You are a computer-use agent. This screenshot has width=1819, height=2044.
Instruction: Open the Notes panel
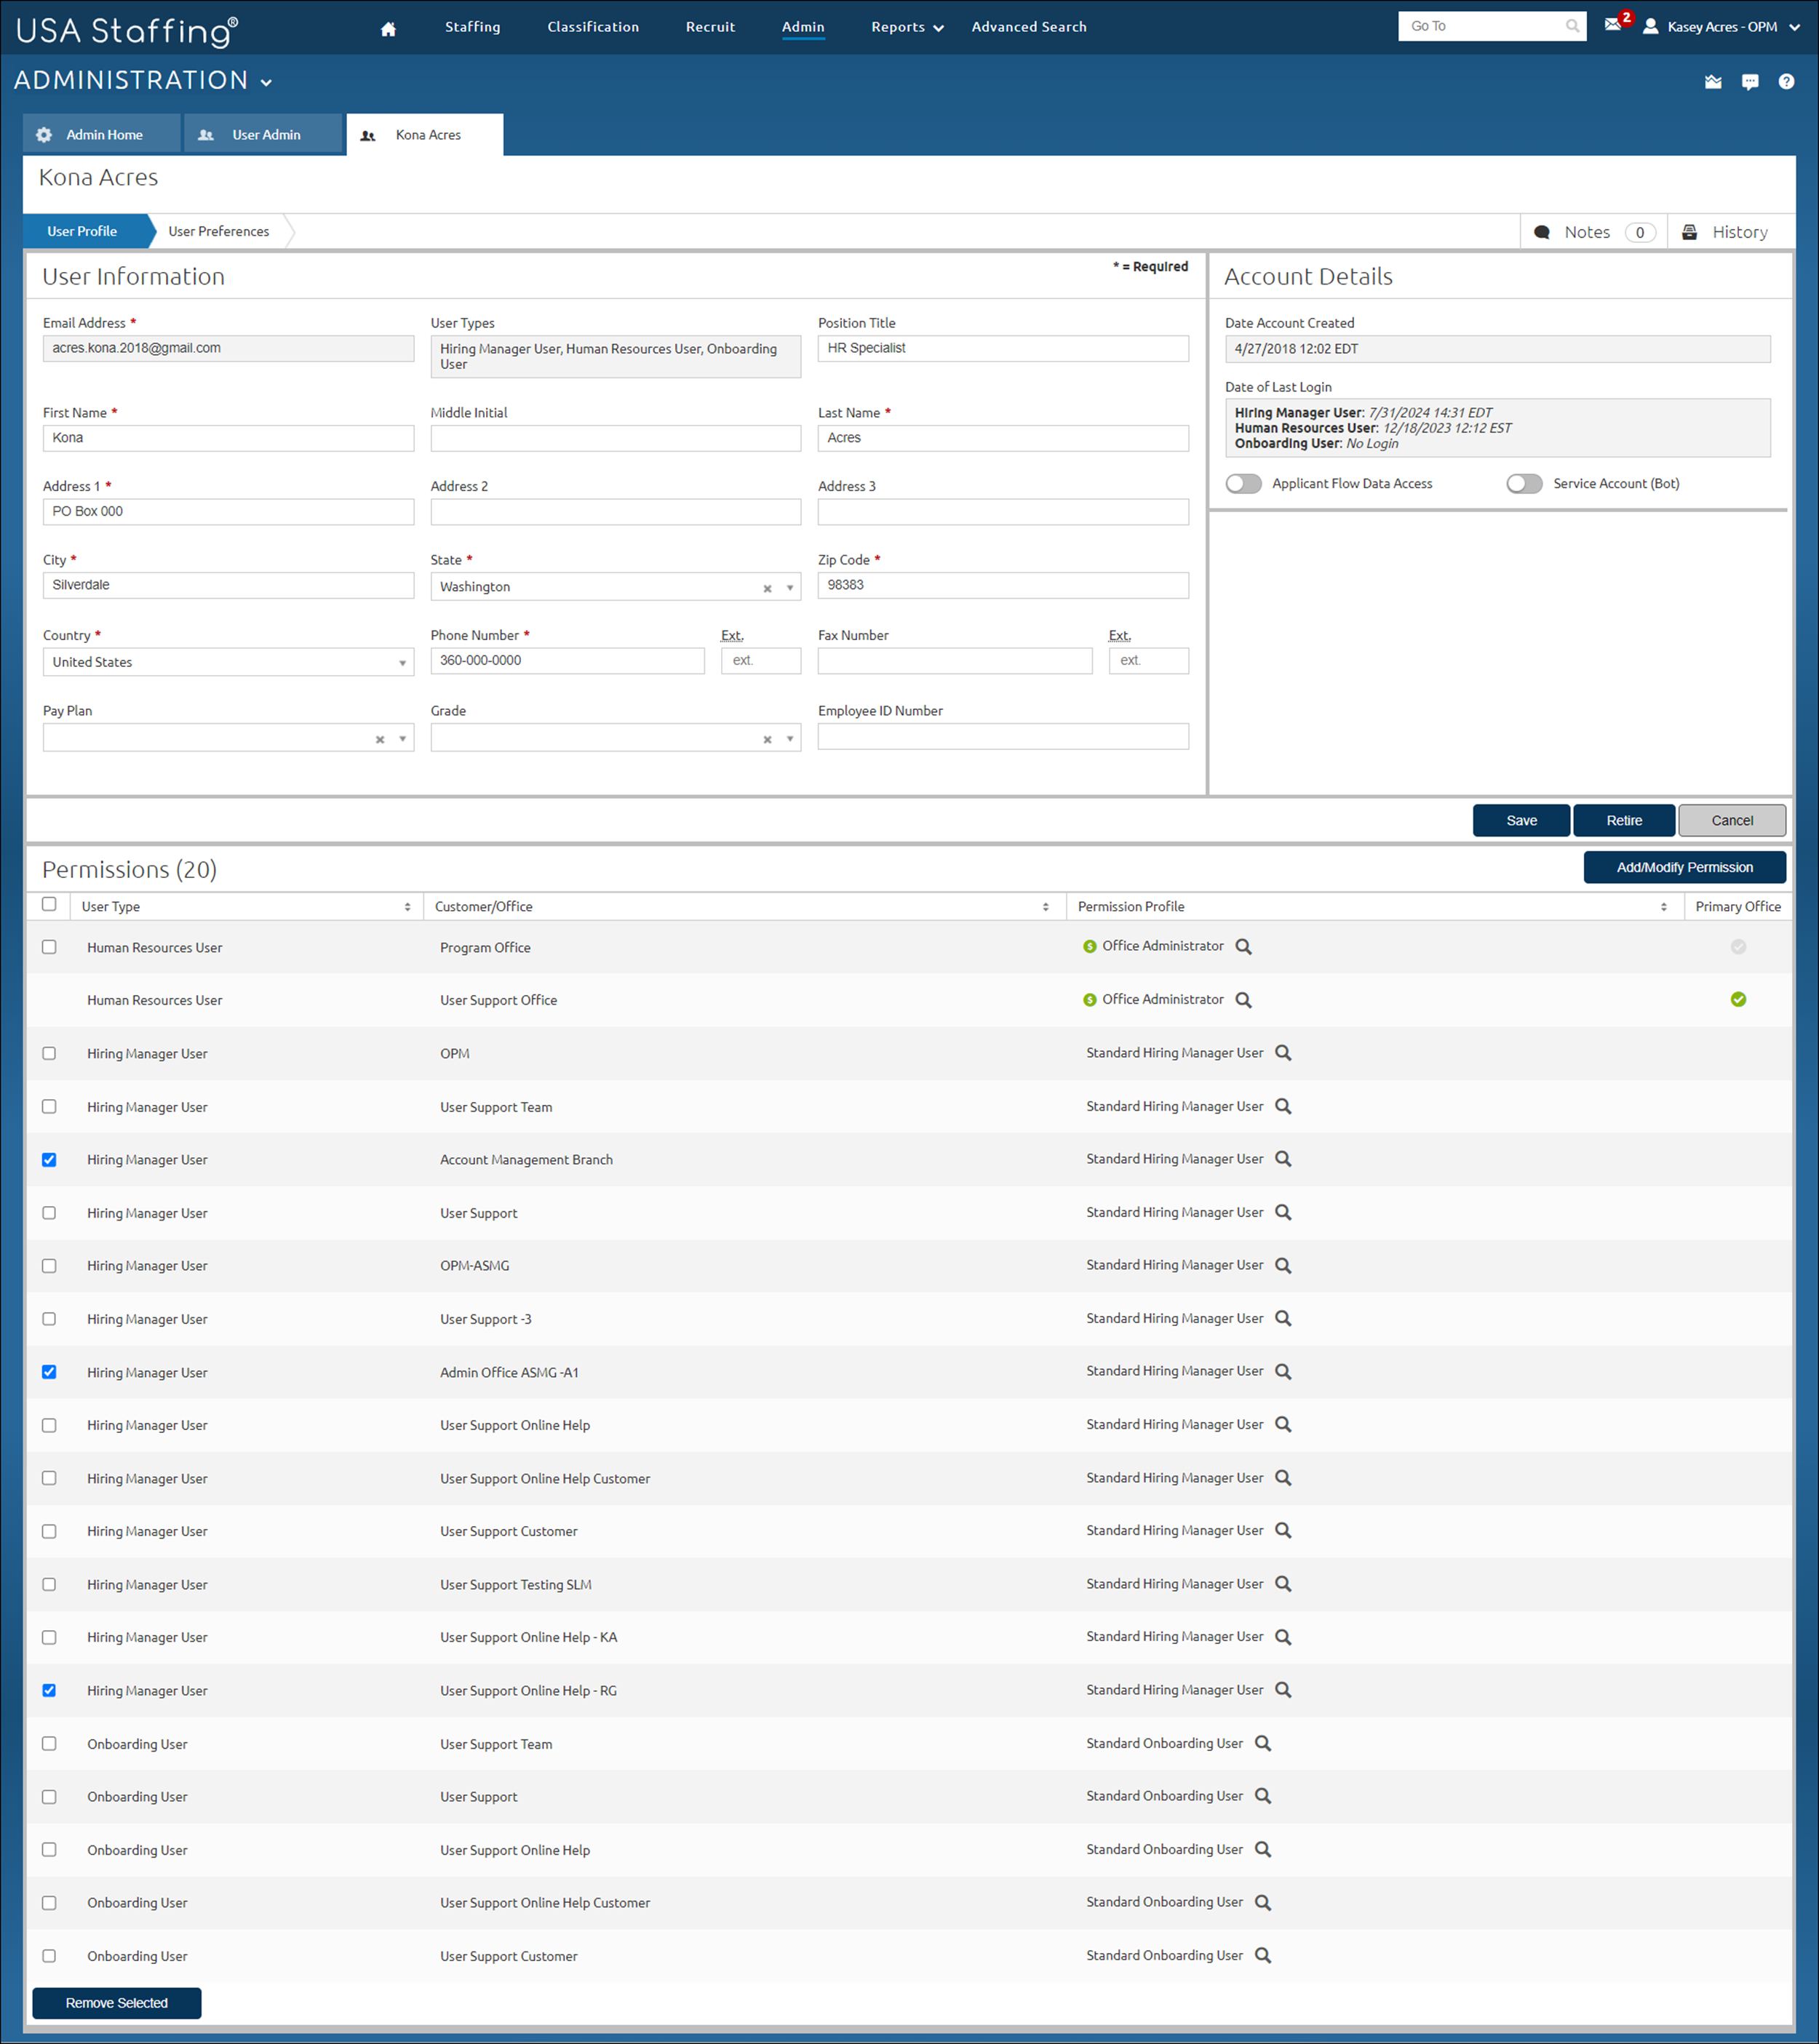click(x=1595, y=232)
